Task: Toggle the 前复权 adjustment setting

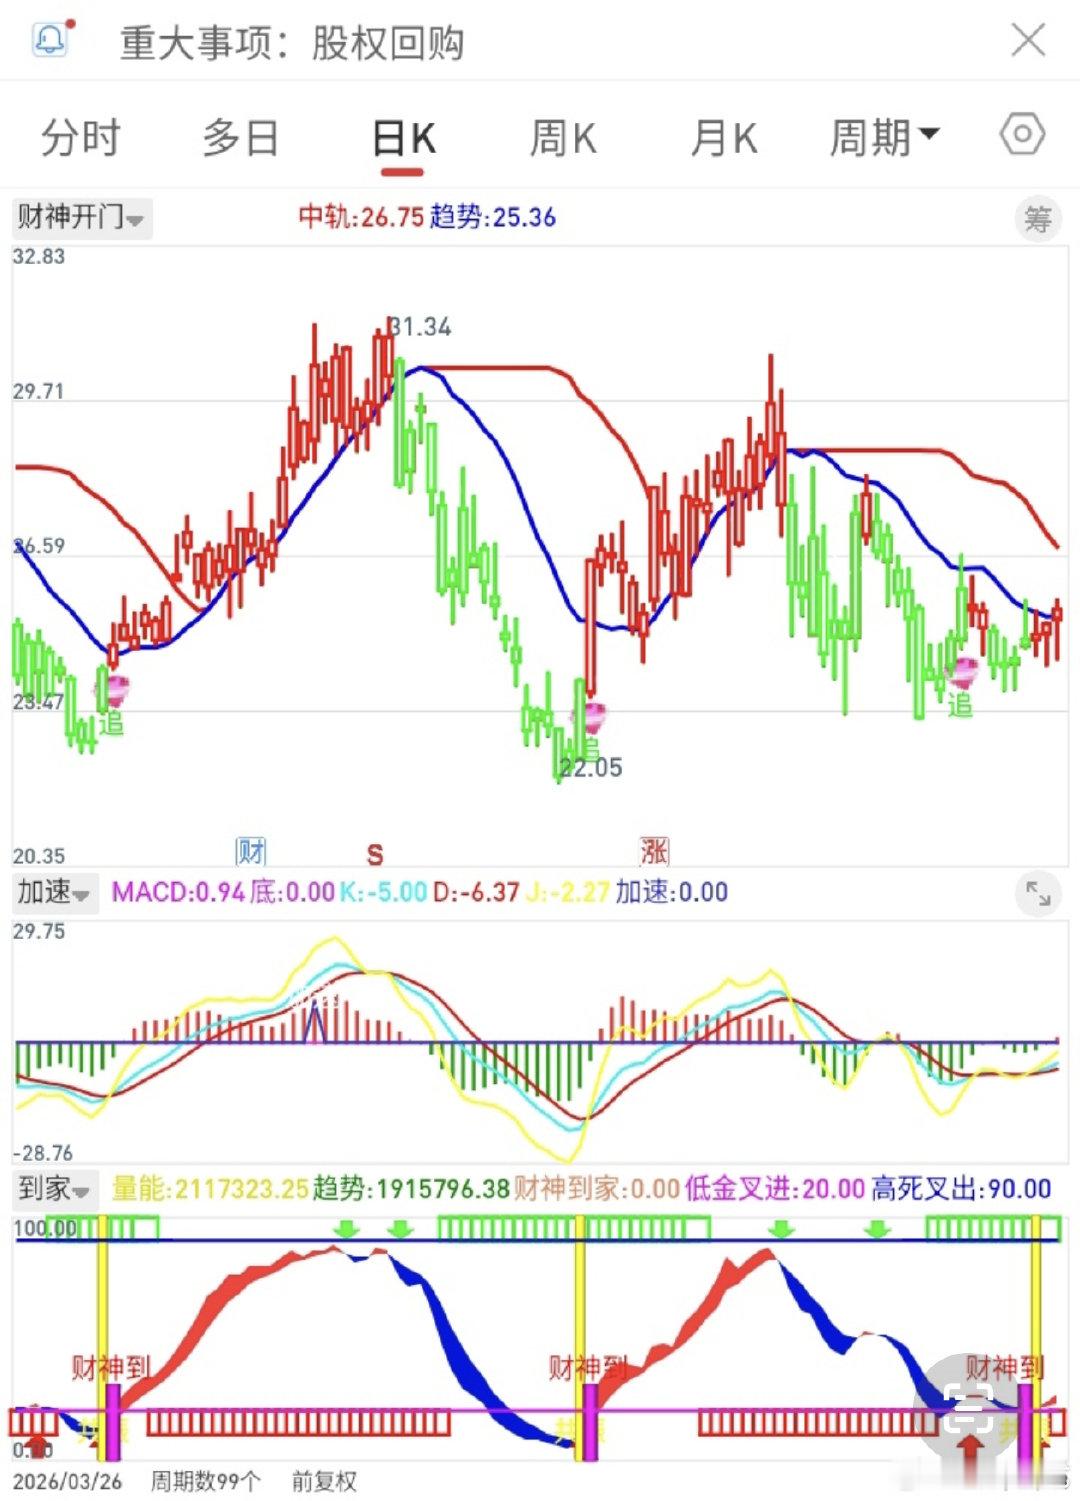Action: [x=323, y=1481]
